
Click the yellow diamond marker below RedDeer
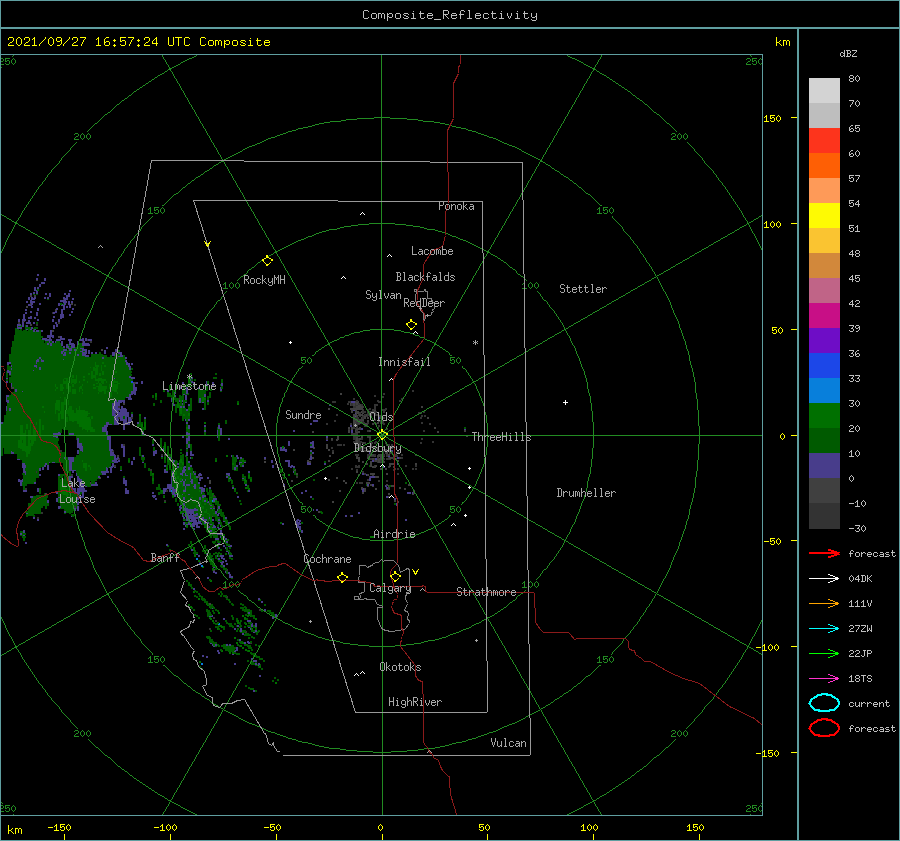click(x=411, y=325)
